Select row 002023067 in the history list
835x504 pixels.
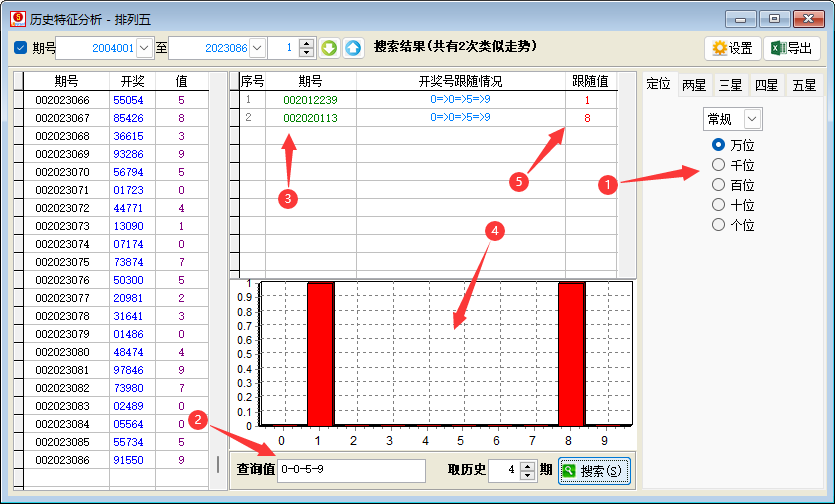click(116, 118)
